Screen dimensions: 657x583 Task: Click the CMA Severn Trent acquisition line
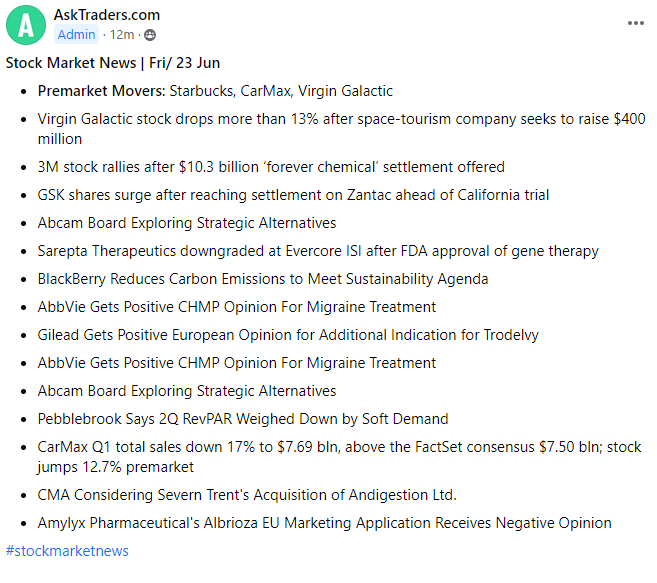[x=247, y=495]
